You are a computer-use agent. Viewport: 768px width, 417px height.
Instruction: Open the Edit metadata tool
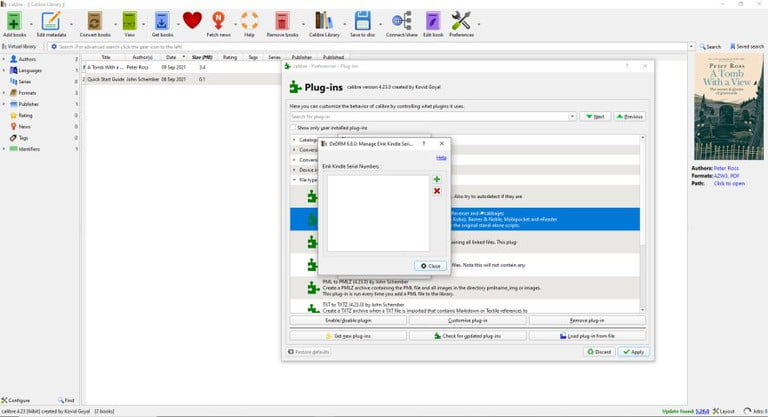tap(52, 20)
